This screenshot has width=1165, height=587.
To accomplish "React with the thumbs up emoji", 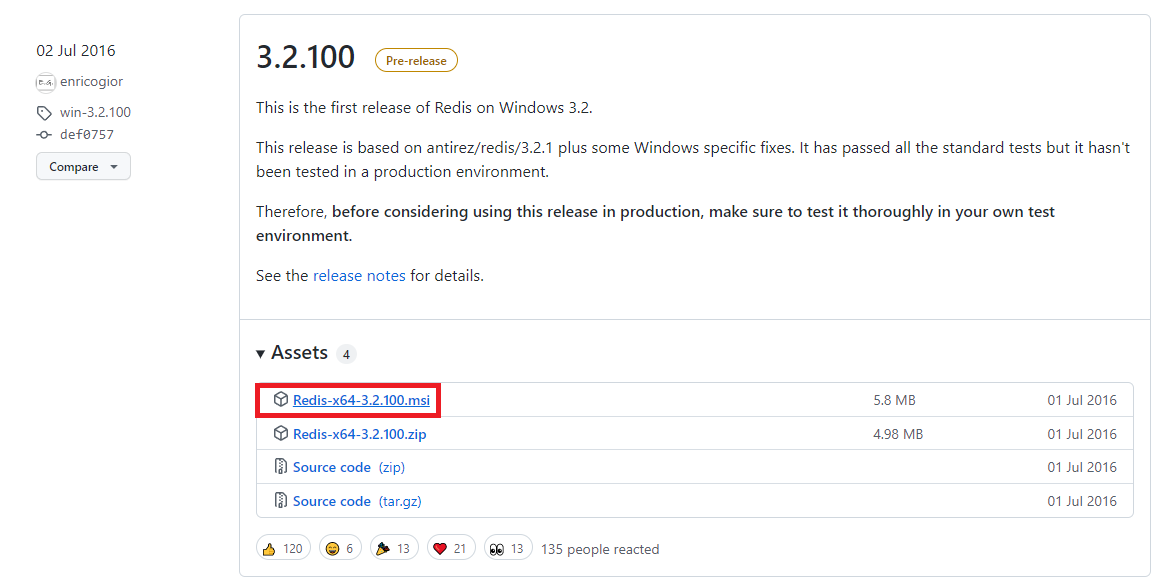I will pyautogui.click(x=283, y=548).
